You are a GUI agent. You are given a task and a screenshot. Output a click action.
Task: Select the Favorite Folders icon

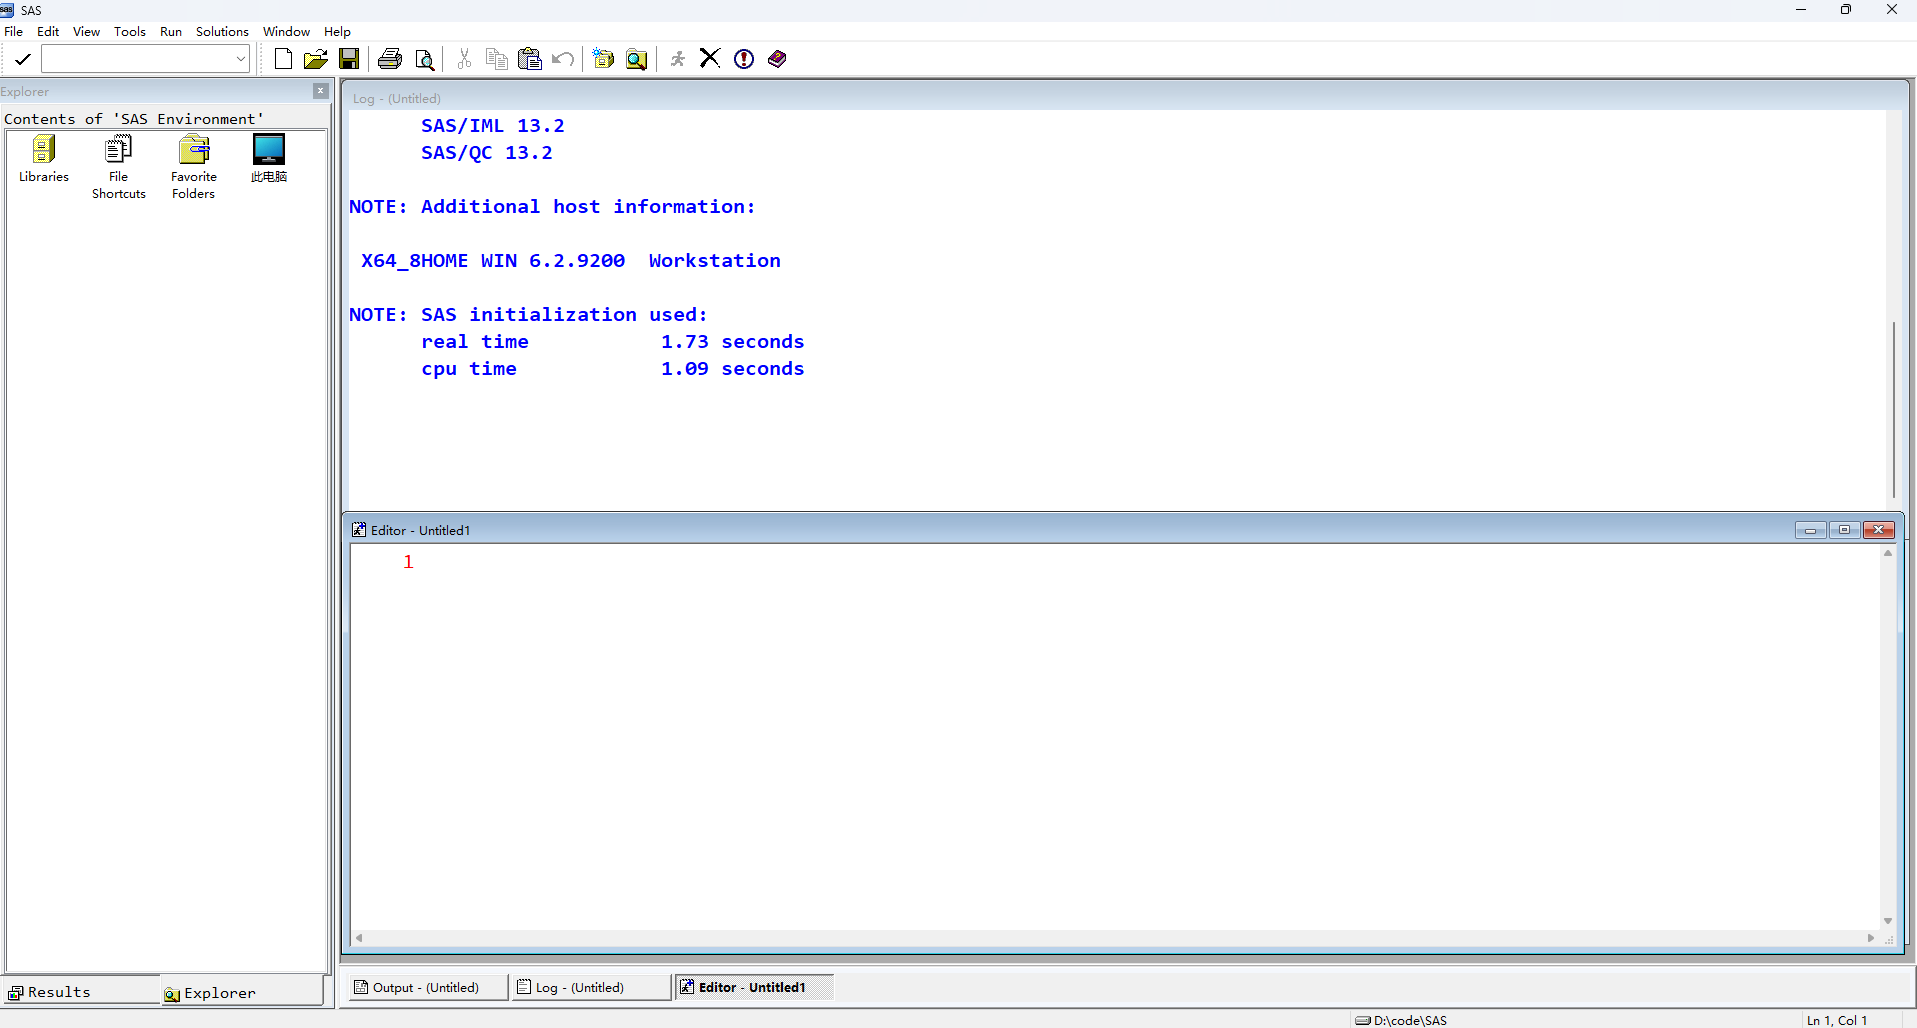(193, 167)
